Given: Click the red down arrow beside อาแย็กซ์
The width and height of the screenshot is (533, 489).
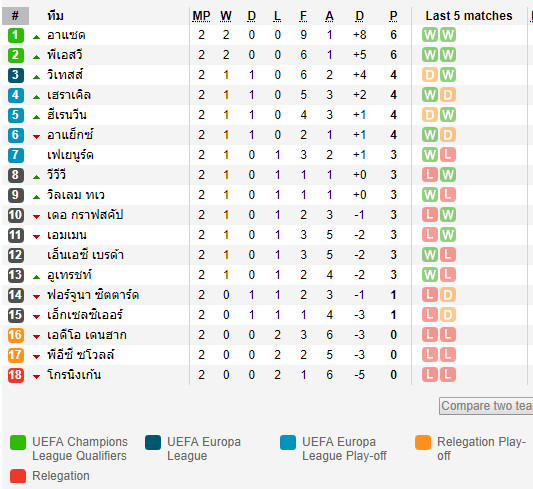Looking at the screenshot, I should (36, 137).
